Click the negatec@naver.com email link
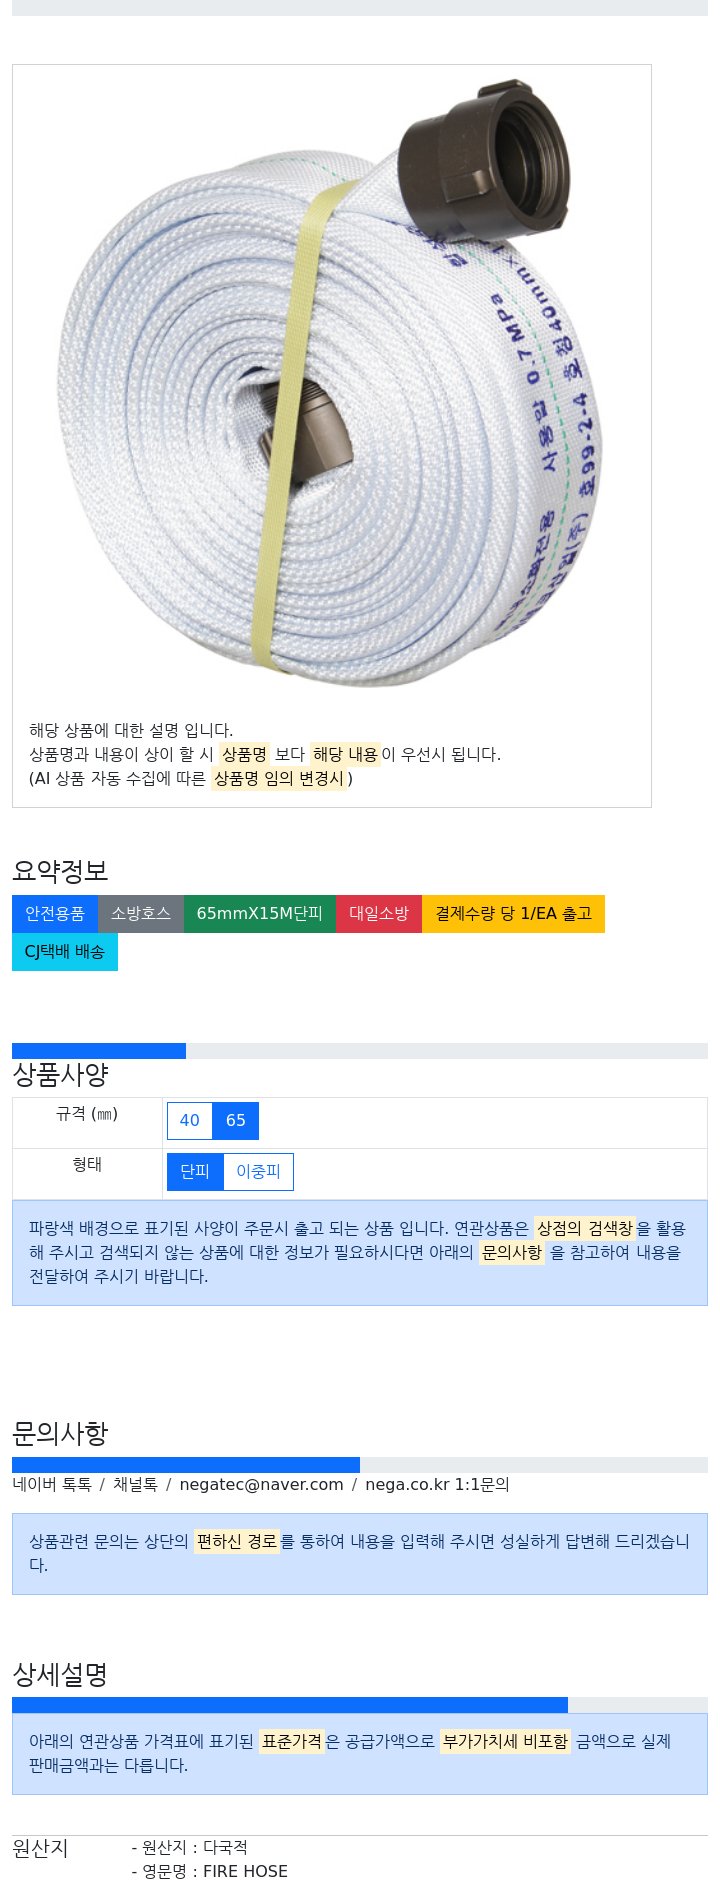Image resolution: width=720 pixels, height=1884 pixels. point(261,1484)
